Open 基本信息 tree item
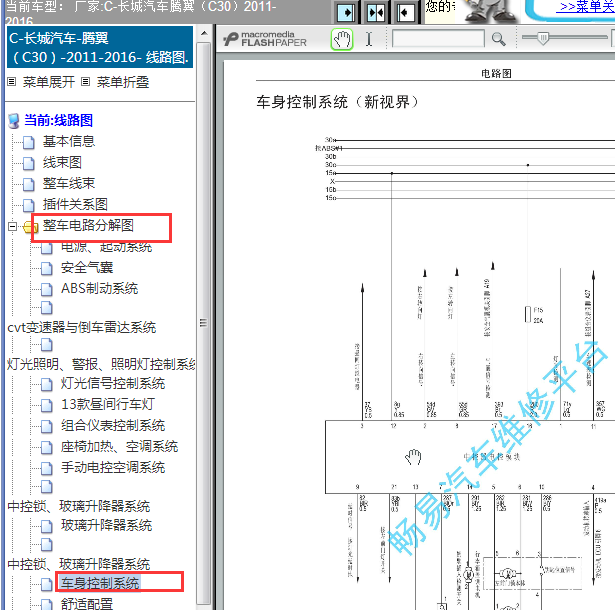615x610 pixels. (x=69, y=141)
